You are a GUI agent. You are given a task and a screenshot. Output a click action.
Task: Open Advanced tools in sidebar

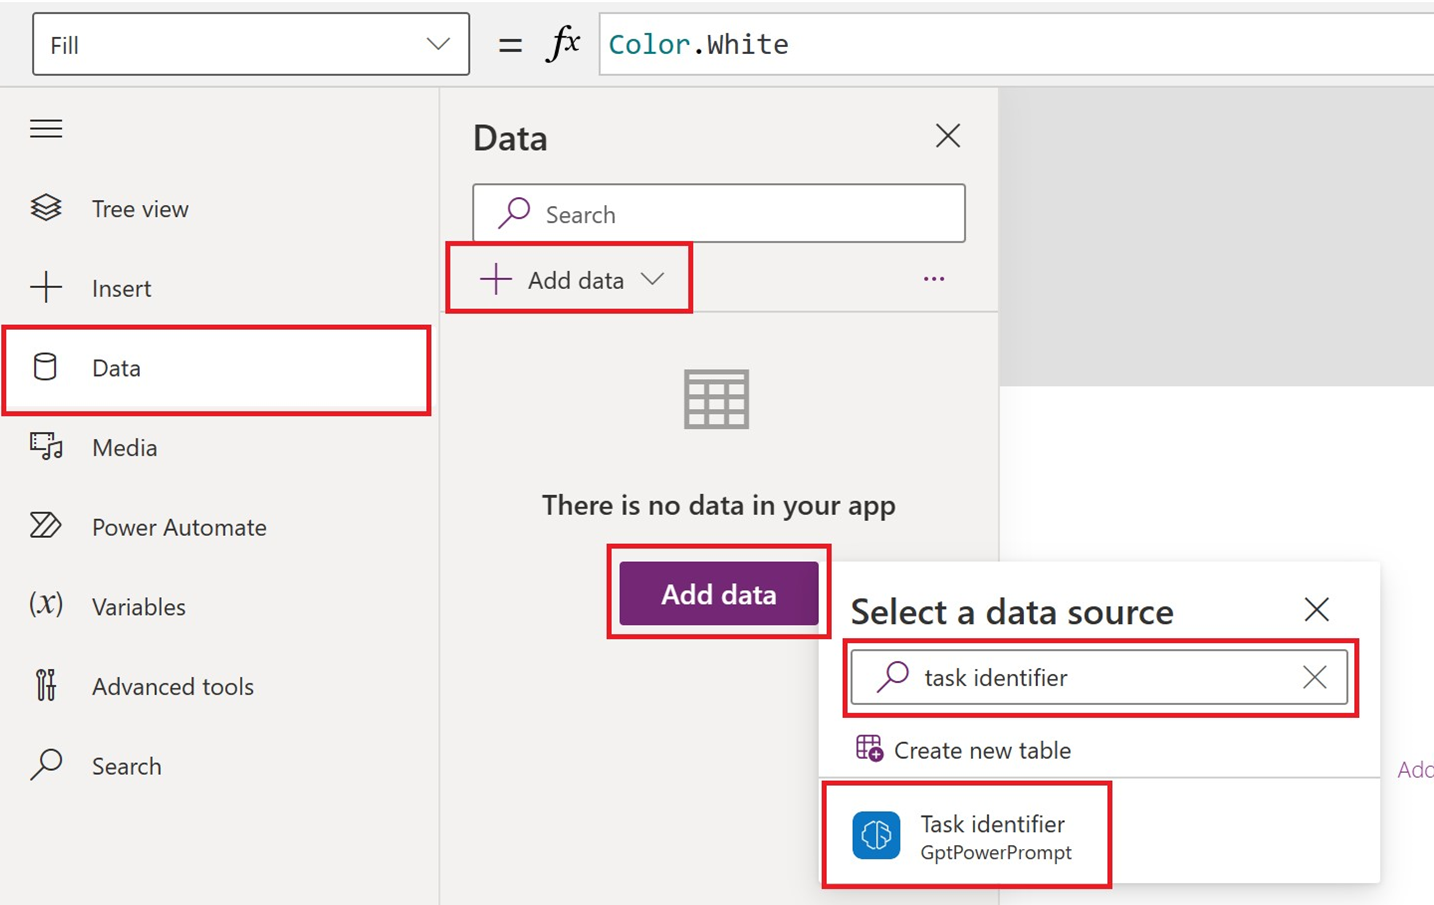172,687
